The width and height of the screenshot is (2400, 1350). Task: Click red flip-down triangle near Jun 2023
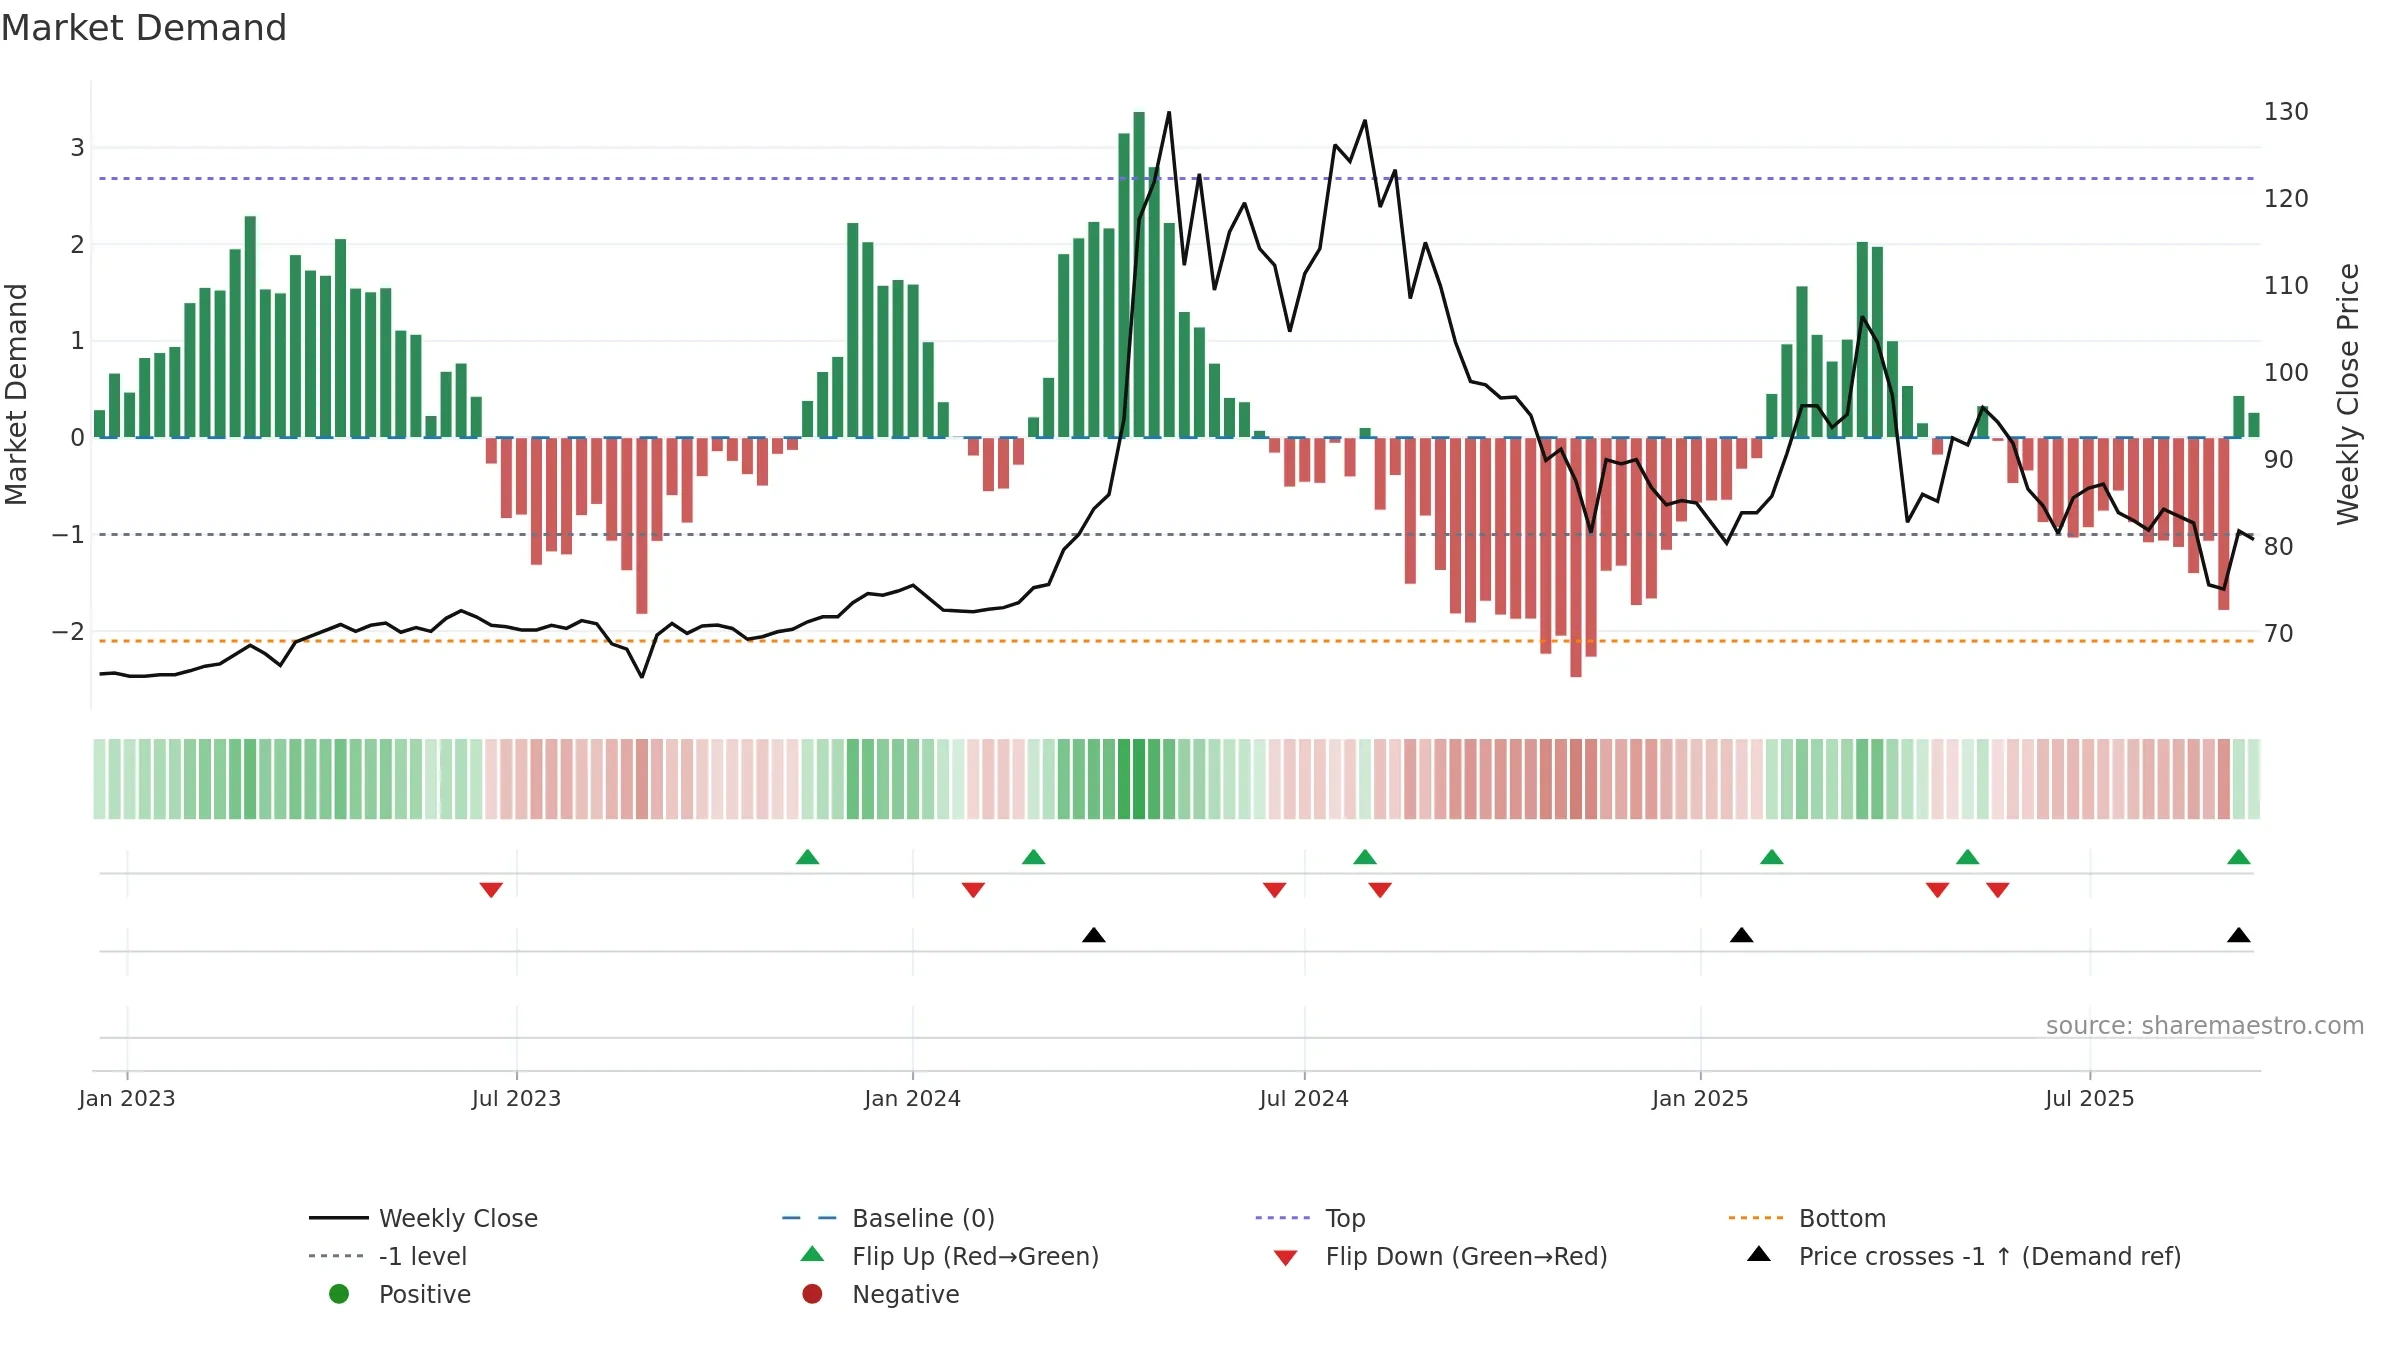[x=491, y=890]
